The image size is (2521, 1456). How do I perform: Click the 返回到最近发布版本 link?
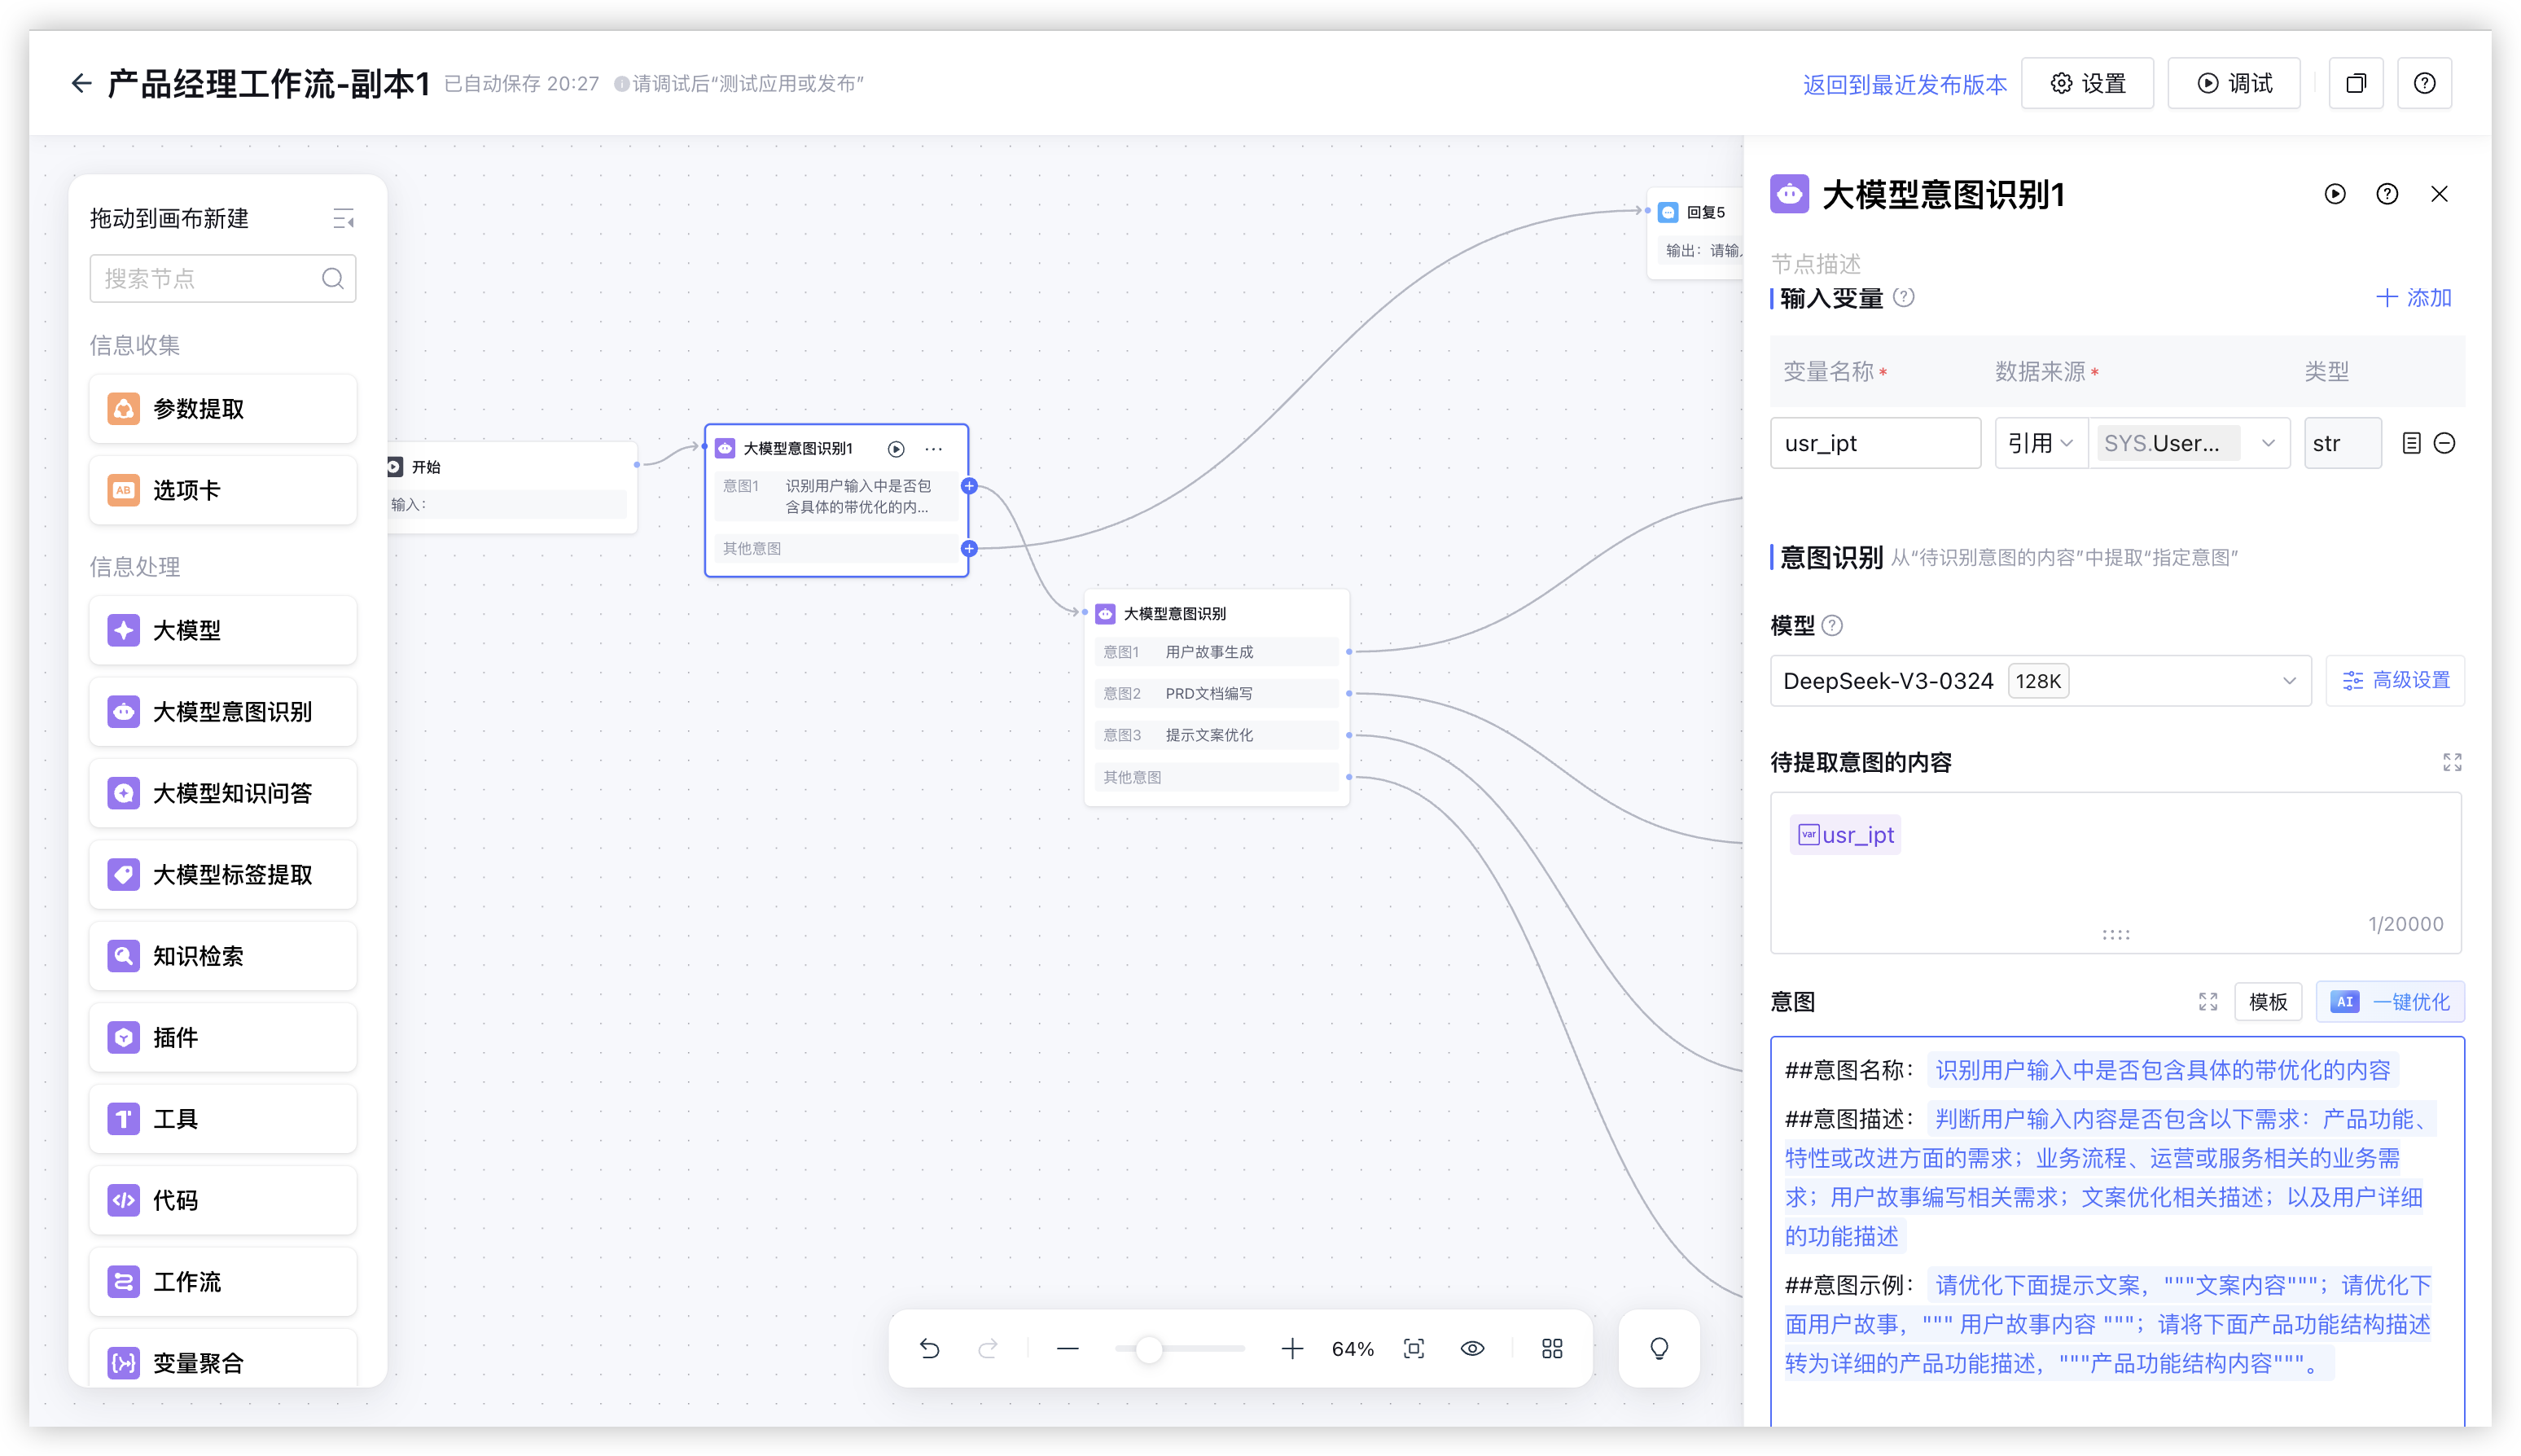[x=1904, y=84]
